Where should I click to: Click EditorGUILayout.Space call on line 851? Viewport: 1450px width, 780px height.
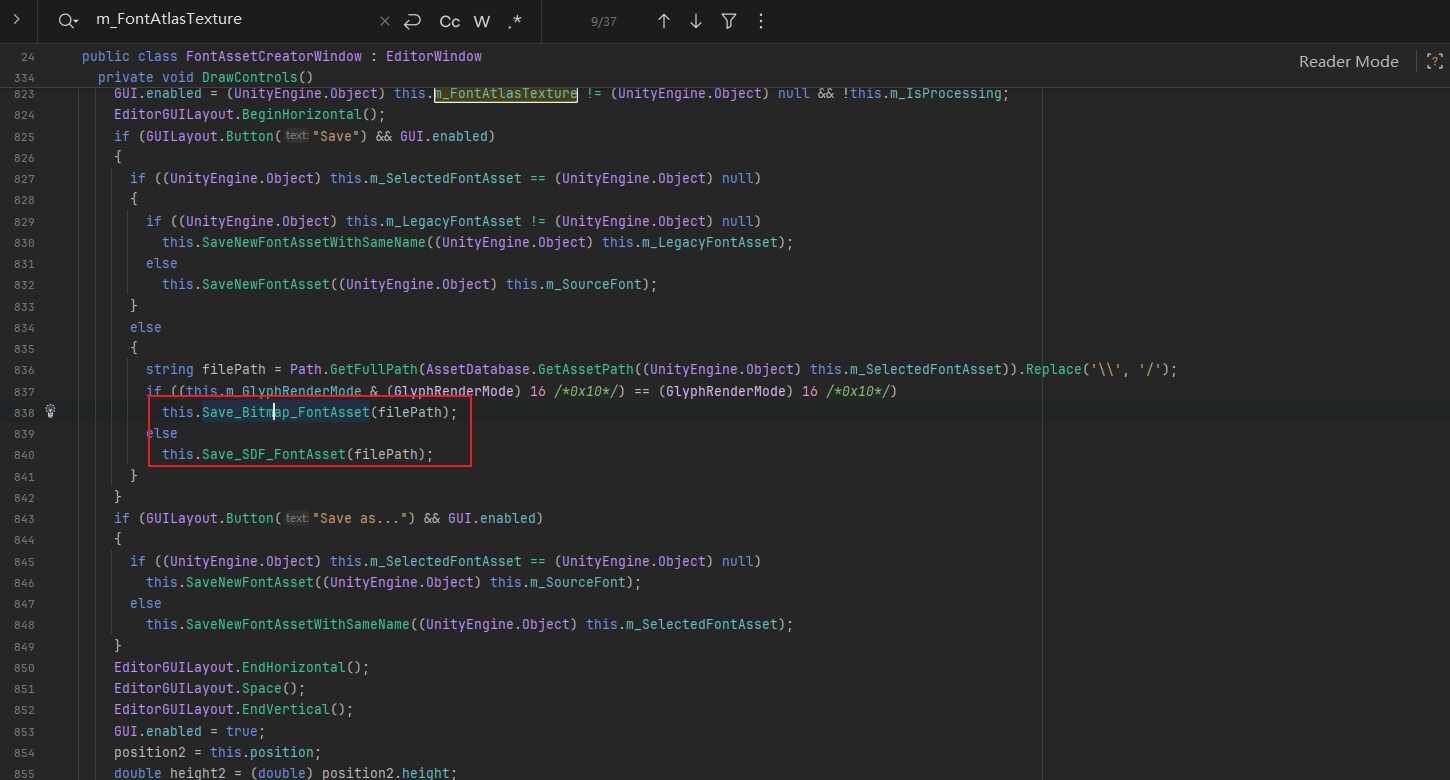(210, 688)
